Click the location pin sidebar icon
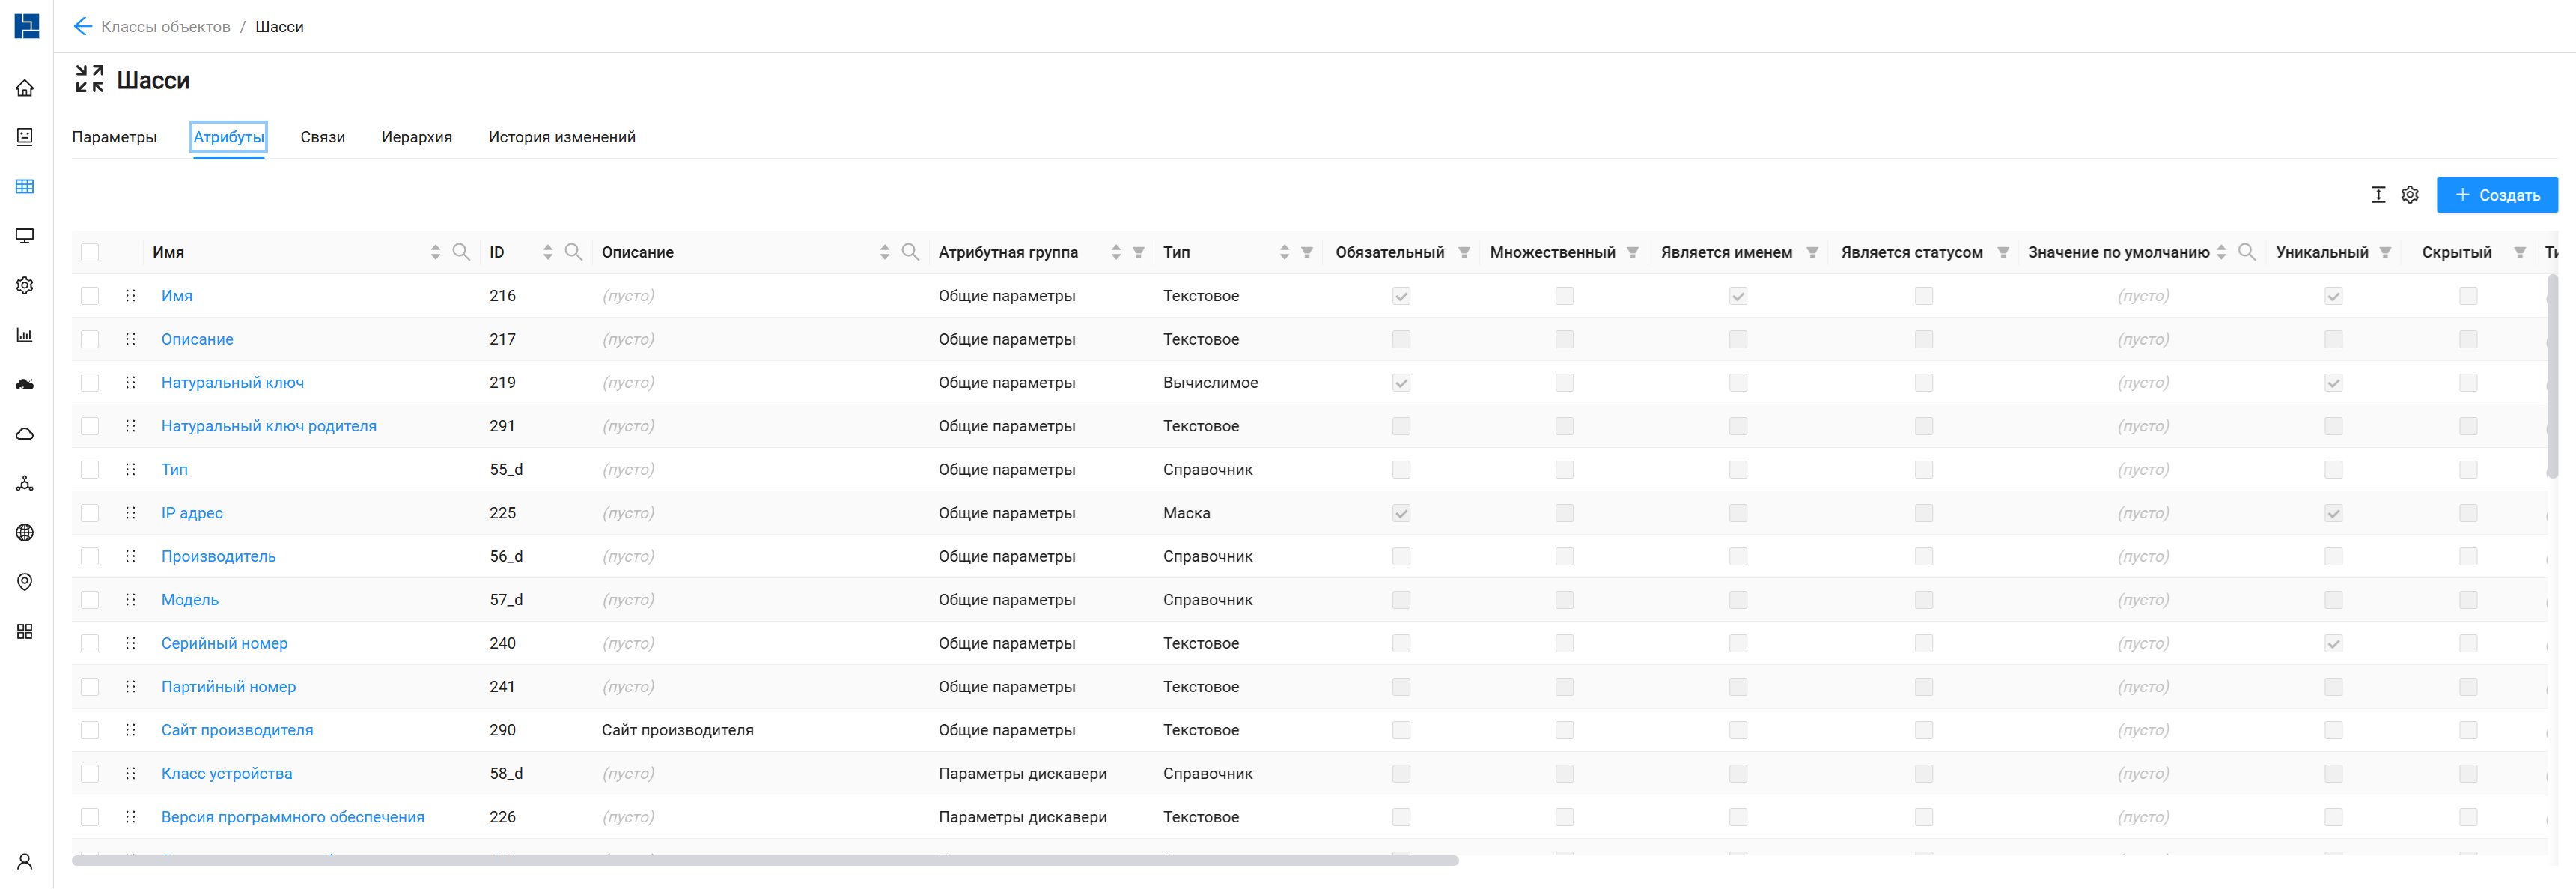2576x889 pixels. point(25,582)
